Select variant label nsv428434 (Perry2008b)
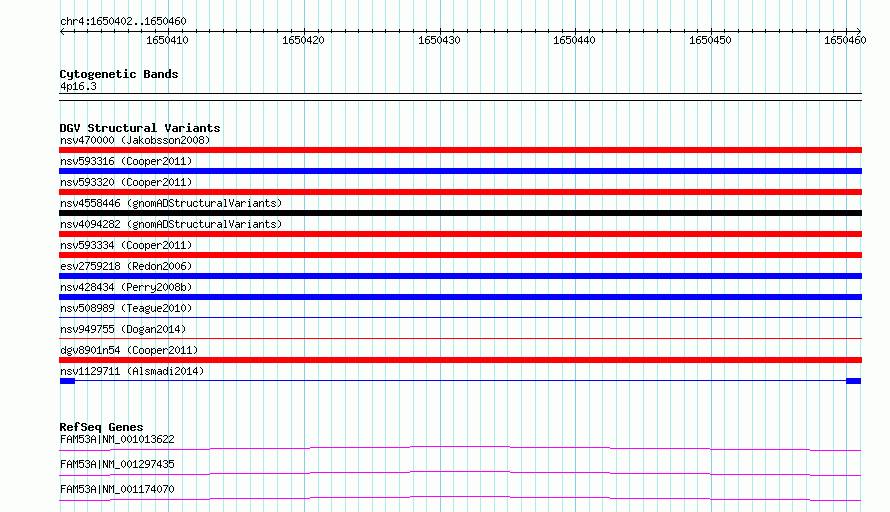The height and width of the screenshot is (512, 890). coord(126,287)
